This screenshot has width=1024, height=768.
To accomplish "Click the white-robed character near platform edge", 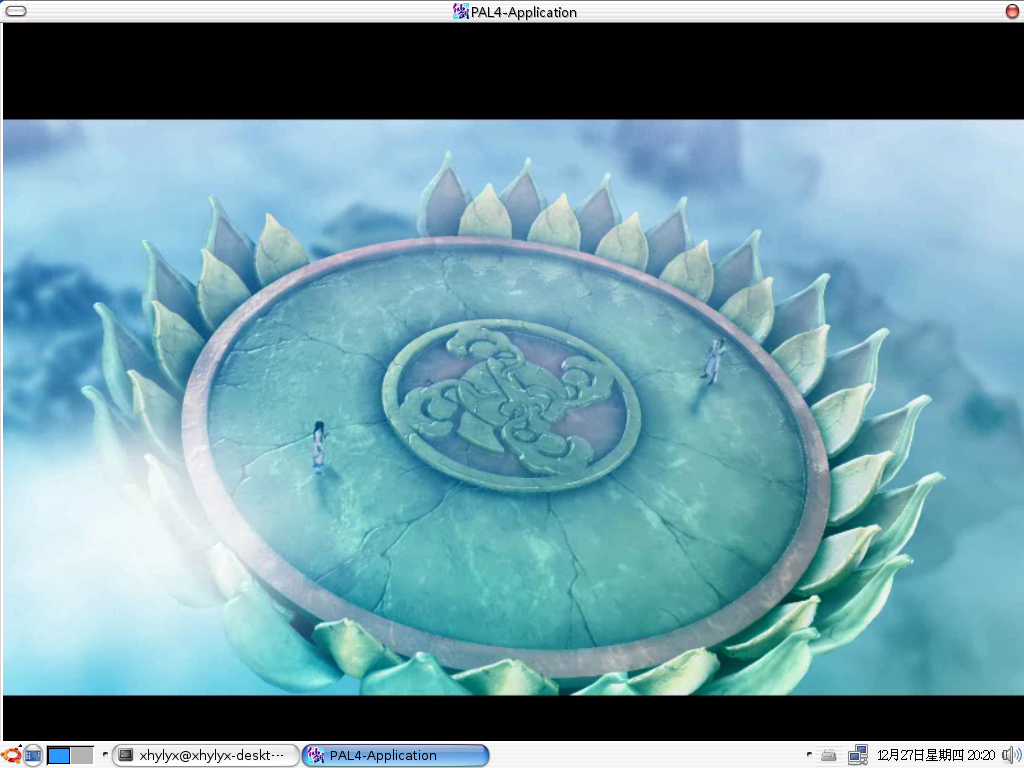I will click(712, 361).
